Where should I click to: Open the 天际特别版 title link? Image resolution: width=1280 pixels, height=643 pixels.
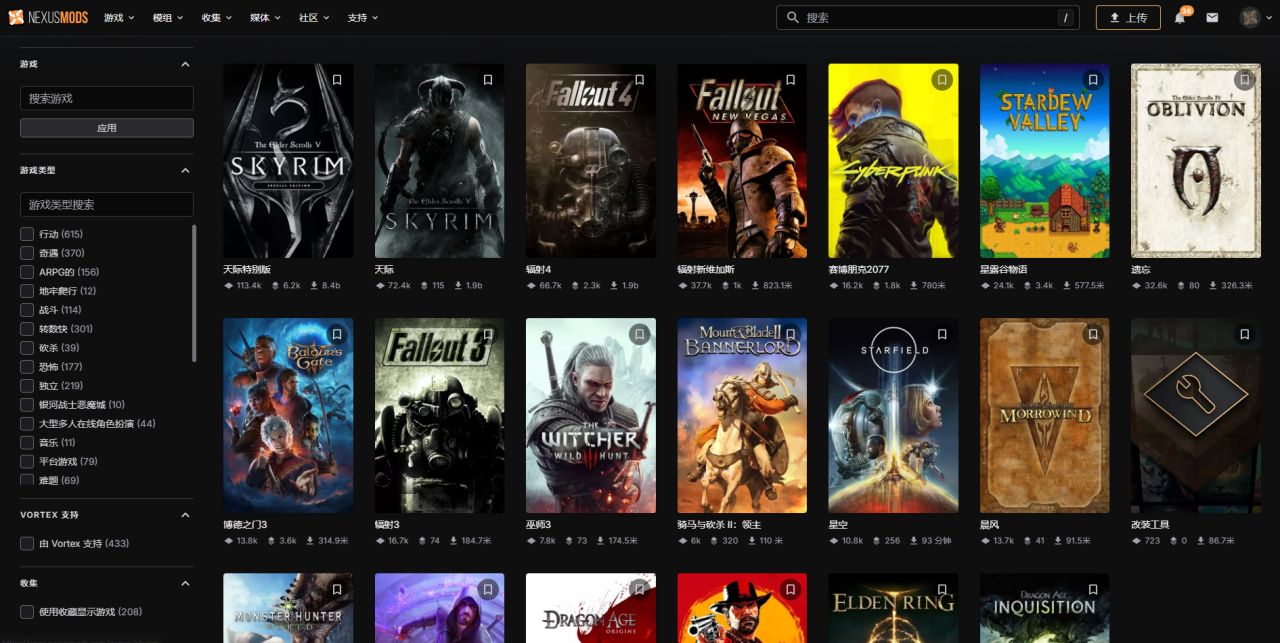[x=247, y=269]
